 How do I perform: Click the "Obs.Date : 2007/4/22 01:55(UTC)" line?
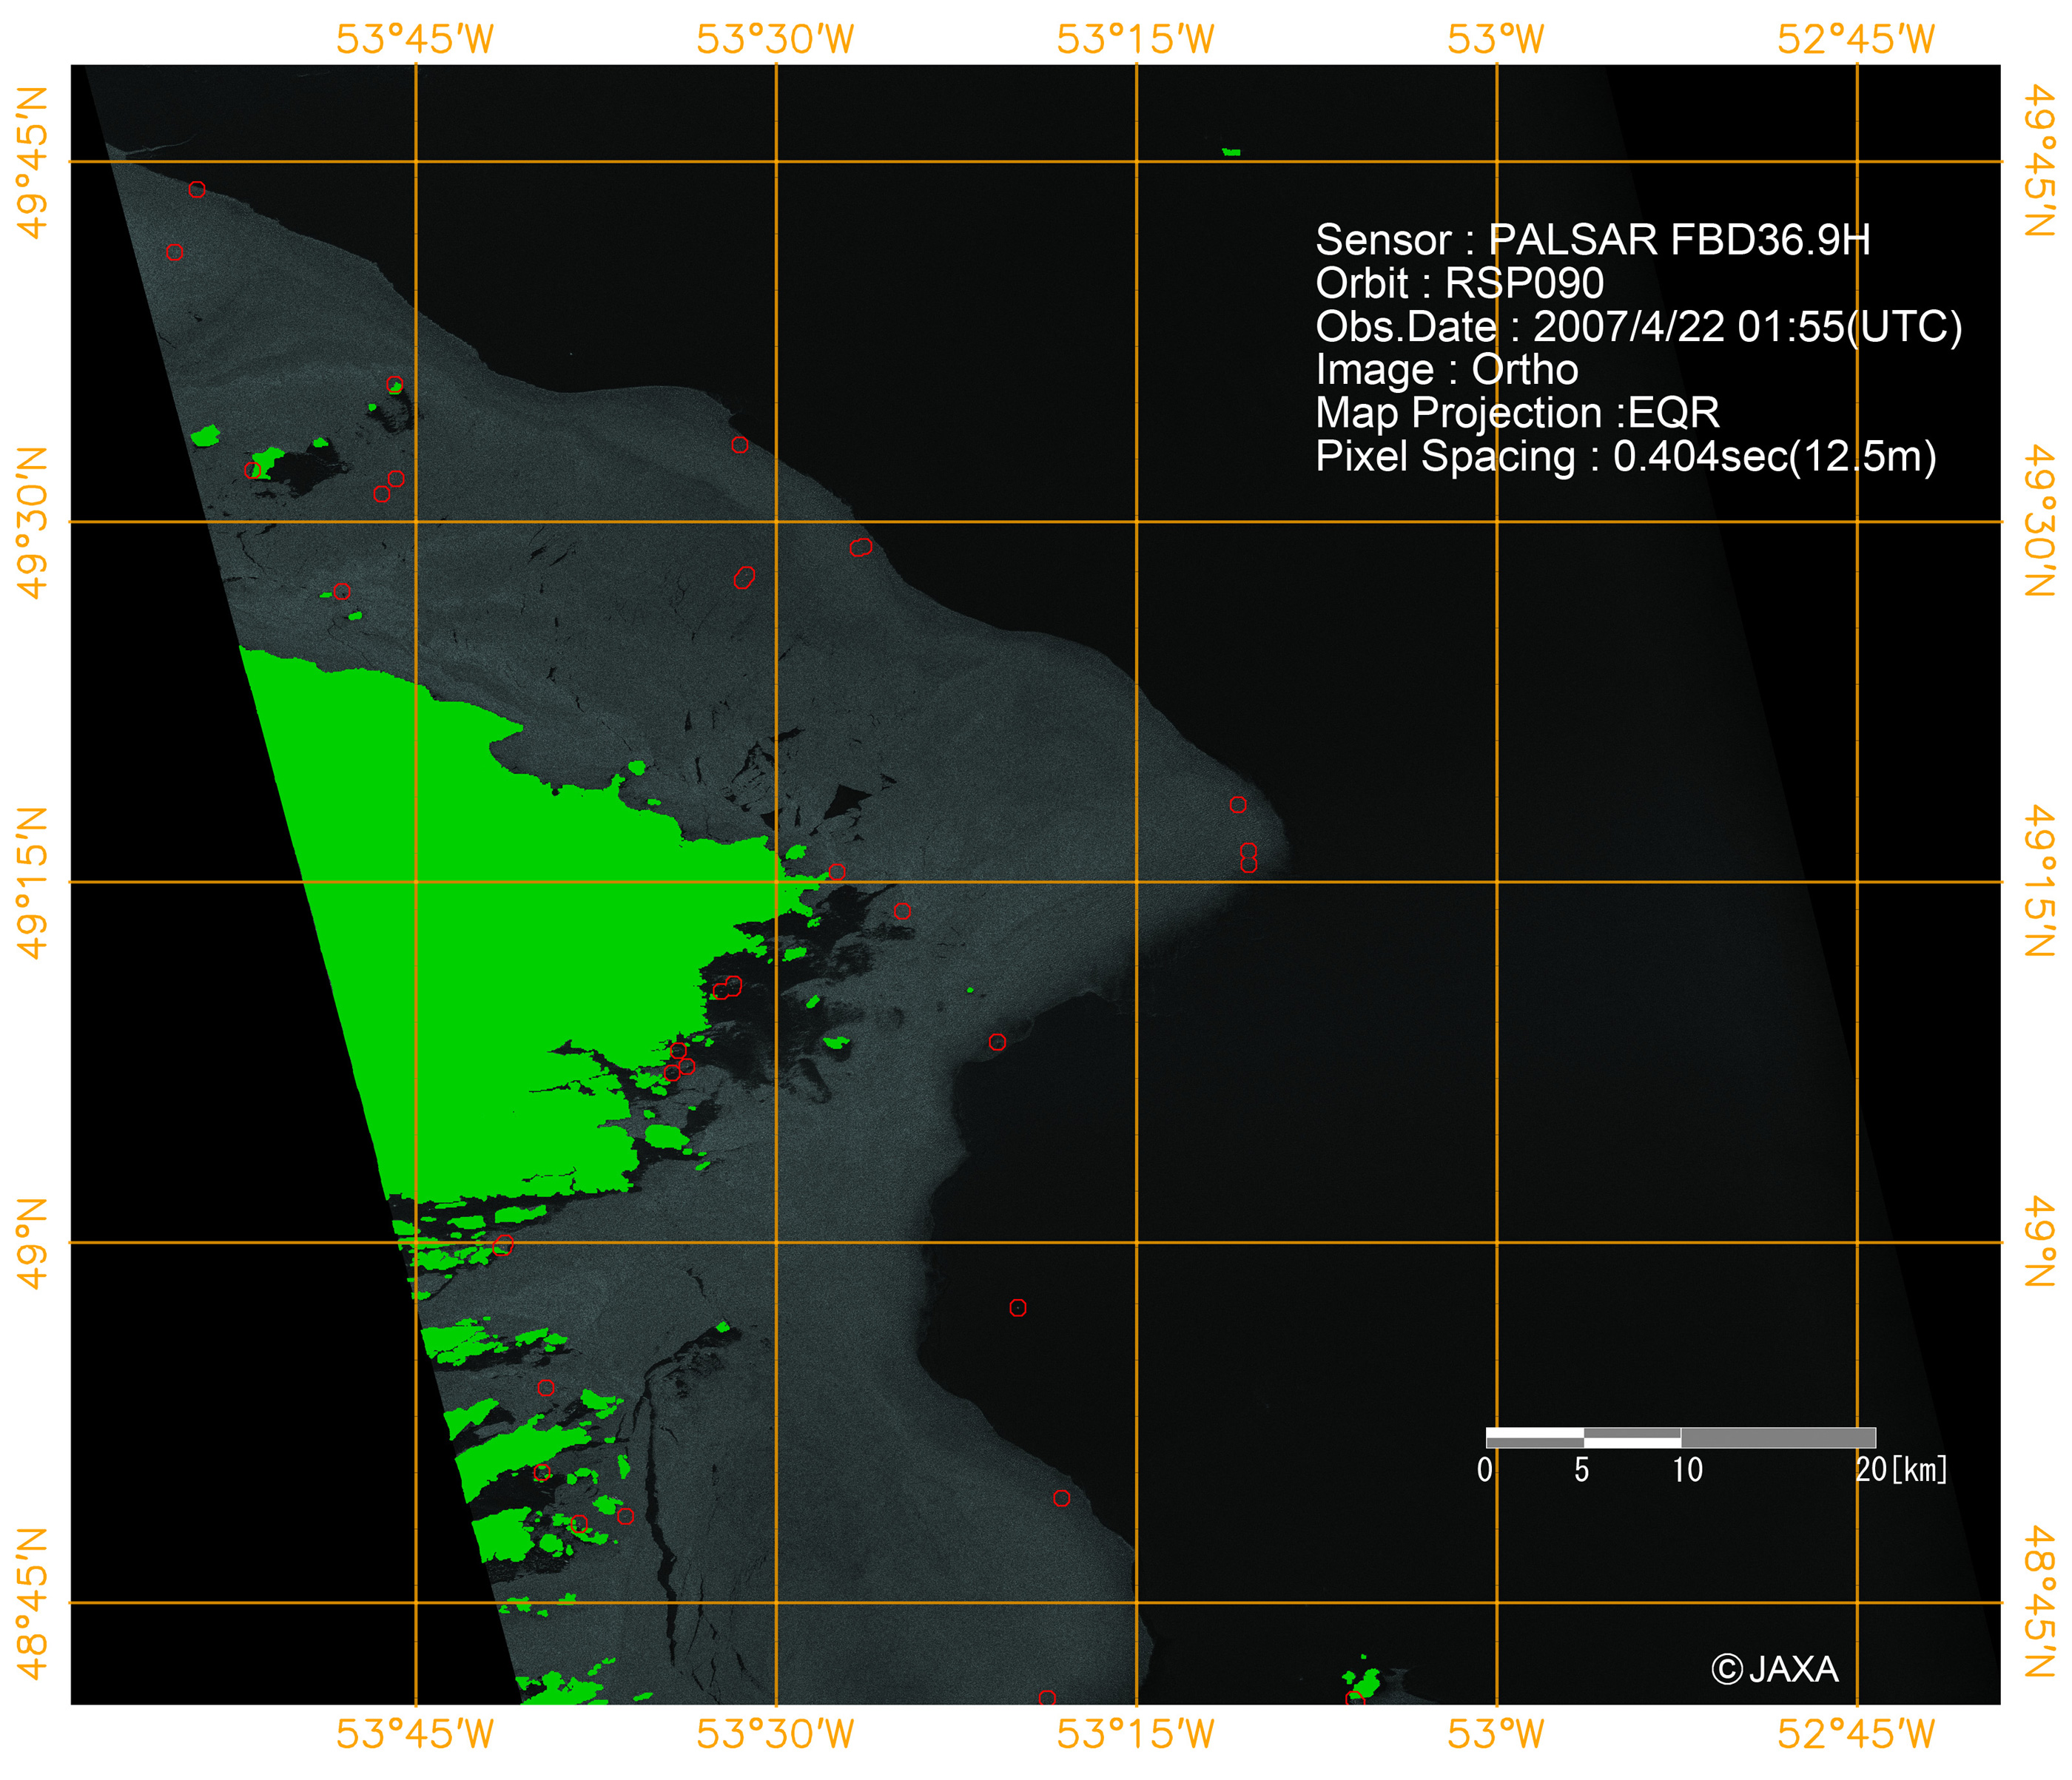coord(1638,327)
